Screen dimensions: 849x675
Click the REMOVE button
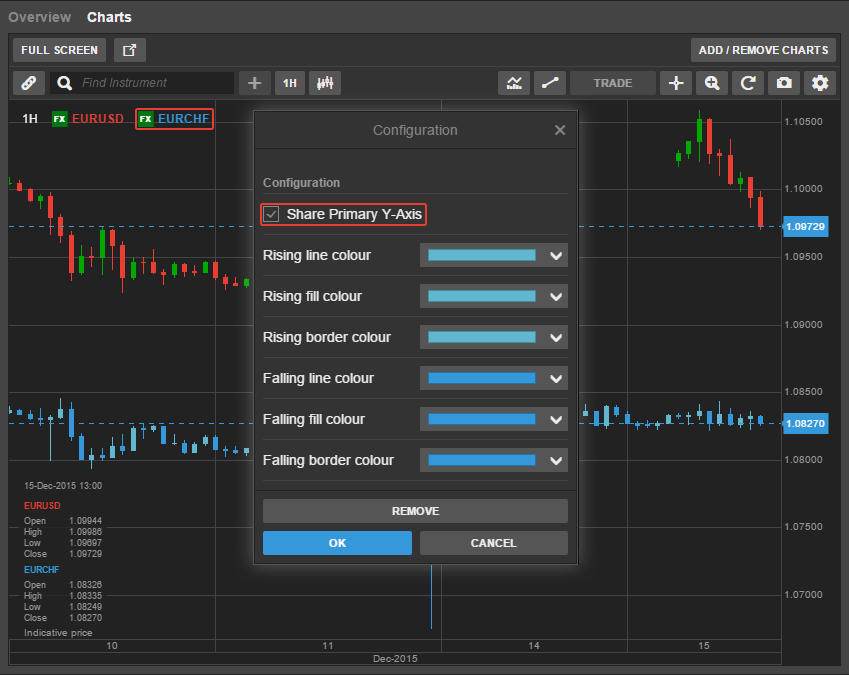(415, 511)
